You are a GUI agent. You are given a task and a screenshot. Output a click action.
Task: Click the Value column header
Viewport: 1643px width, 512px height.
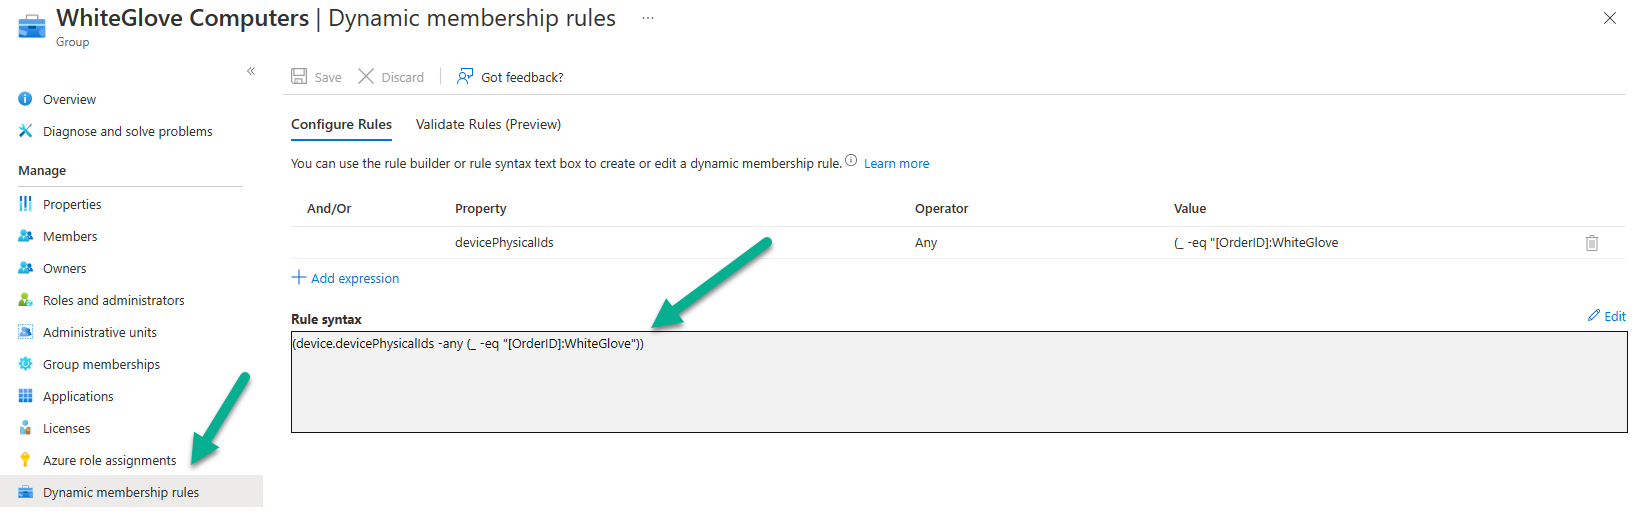tap(1190, 208)
